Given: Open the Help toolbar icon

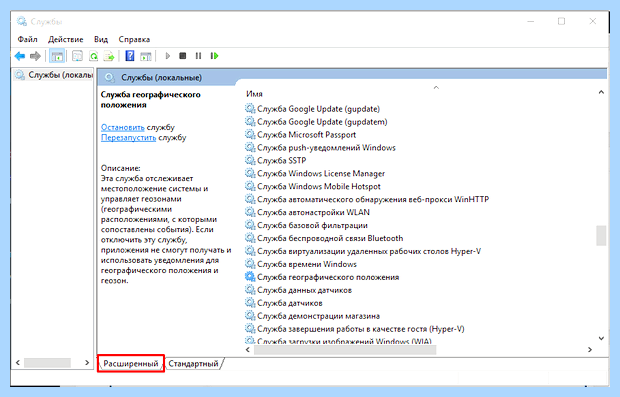Looking at the screenshot, I should pos(130,56).
